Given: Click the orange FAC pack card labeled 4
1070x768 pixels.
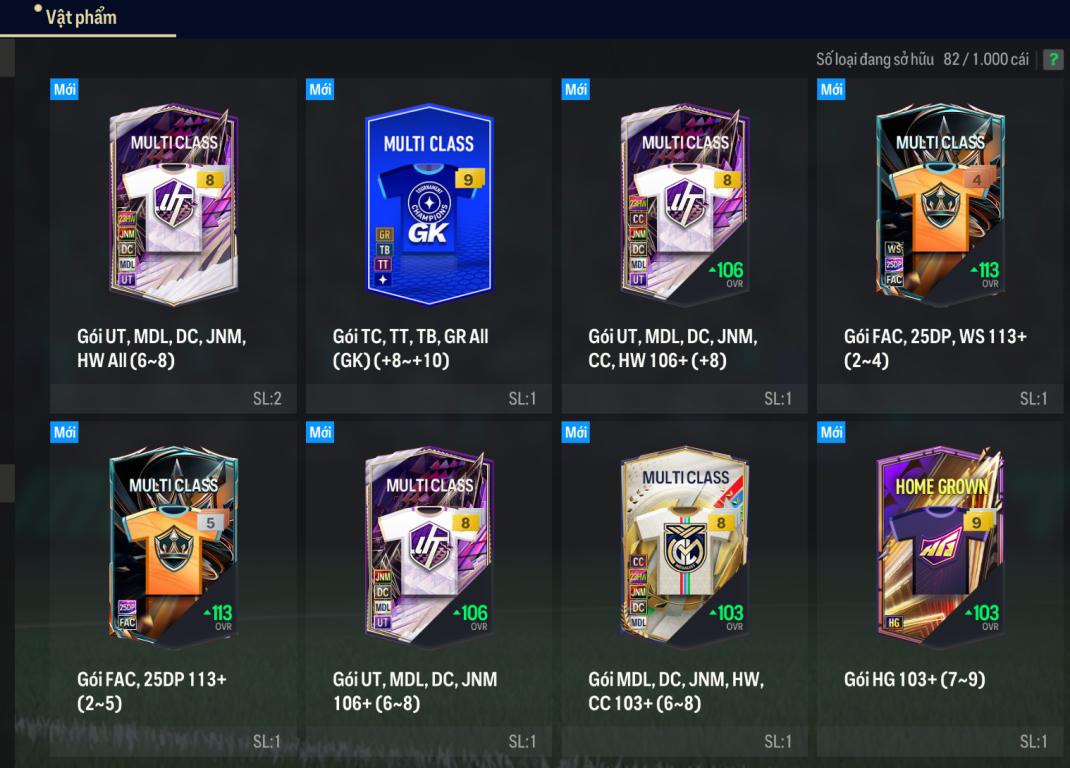Looking at the screenshot, I should (x=940, y=203).
